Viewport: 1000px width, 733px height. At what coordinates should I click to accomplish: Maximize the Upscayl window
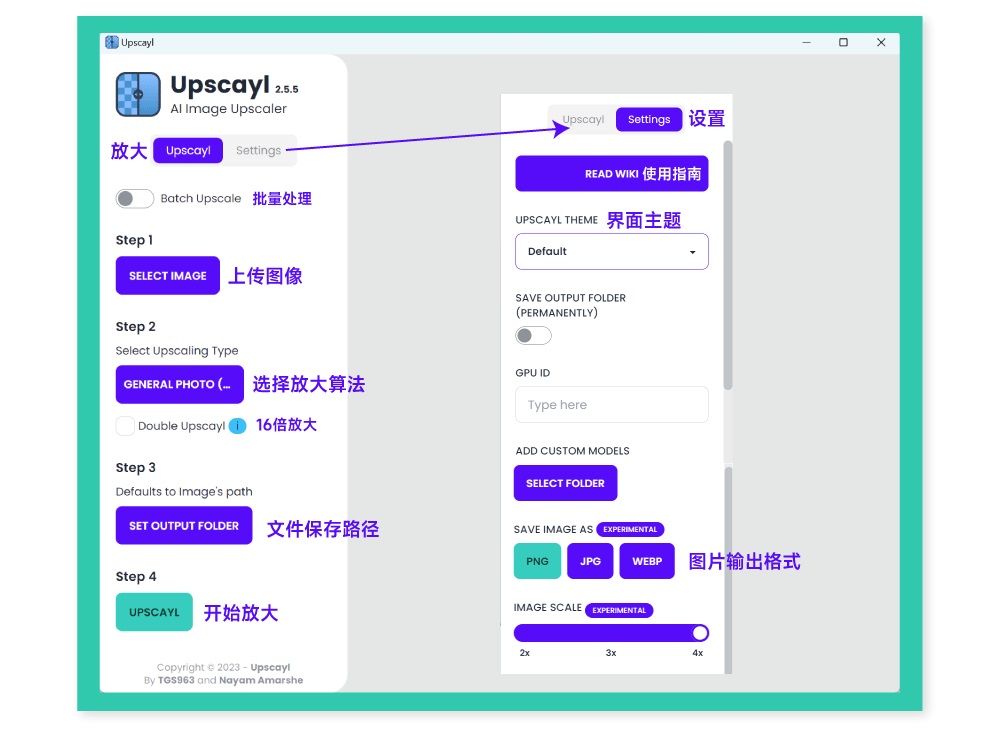pos(843,42)
